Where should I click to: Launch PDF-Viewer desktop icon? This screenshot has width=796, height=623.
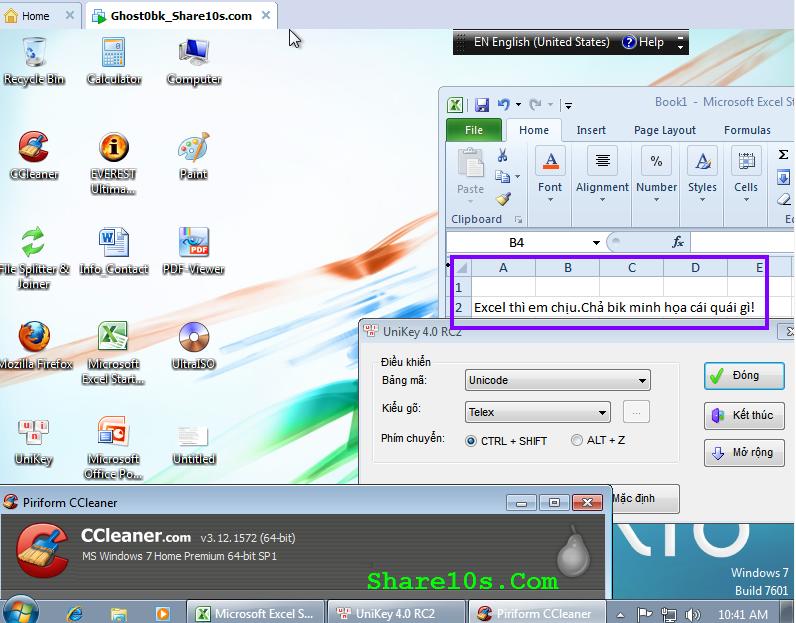(194, 250)
